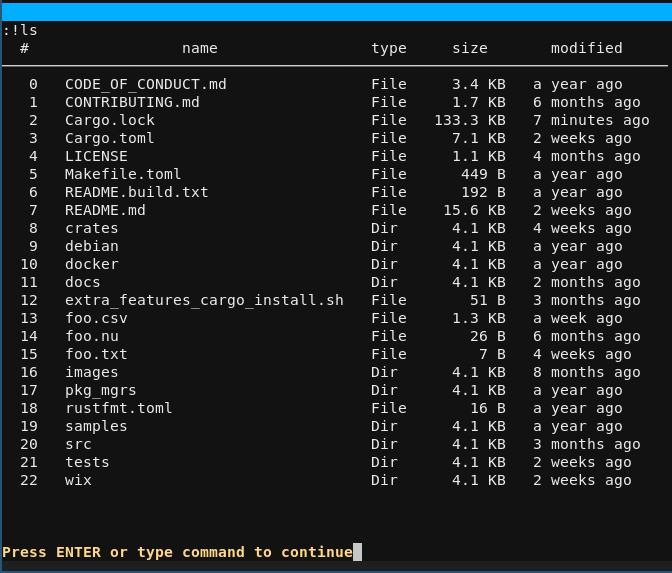Click the Cargo.lock file name
Viewport: 672px width, 573px height.
(x=110, y=120)
